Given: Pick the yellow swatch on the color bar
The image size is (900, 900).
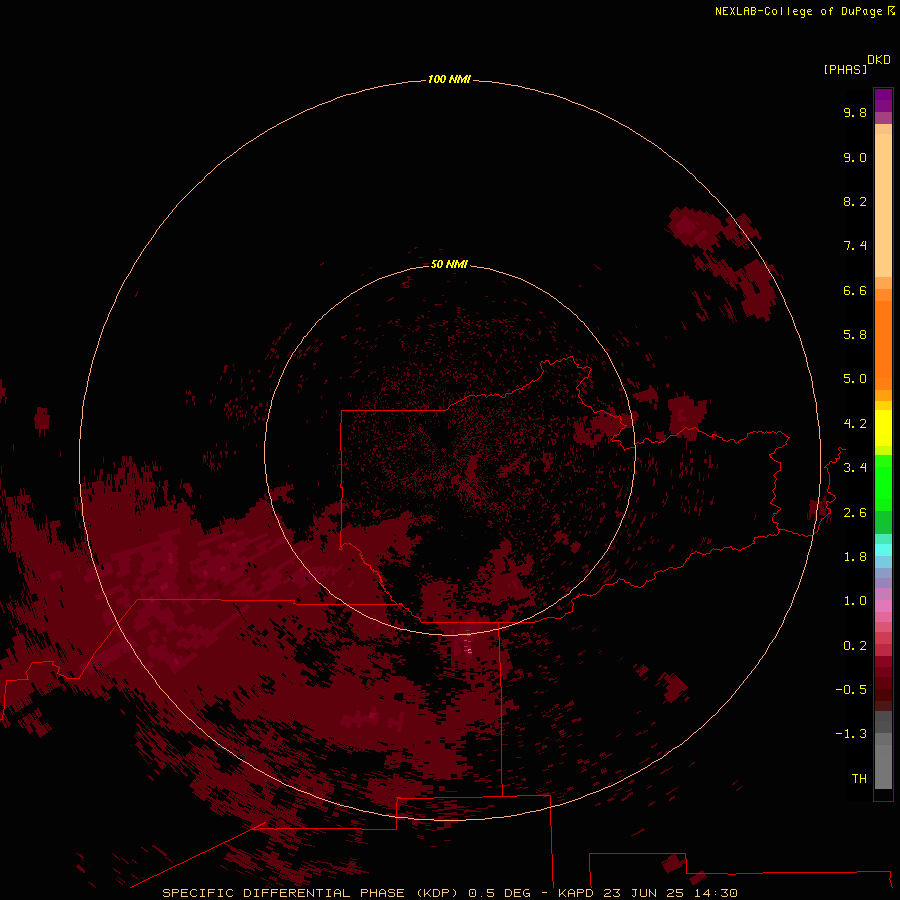Looking at the screenshot, I should 883,428.
